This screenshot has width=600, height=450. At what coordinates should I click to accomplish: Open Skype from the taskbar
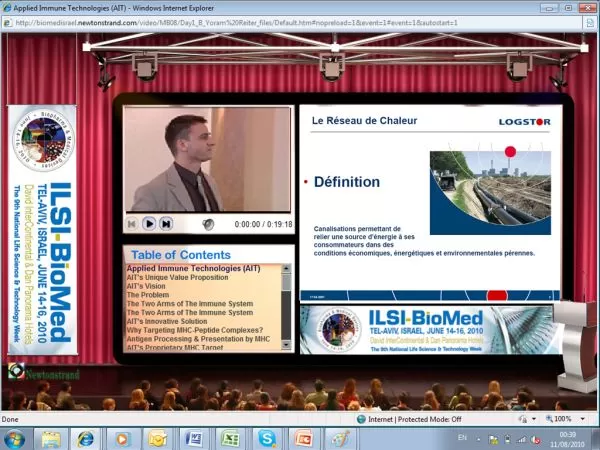(x=267, y=439)
